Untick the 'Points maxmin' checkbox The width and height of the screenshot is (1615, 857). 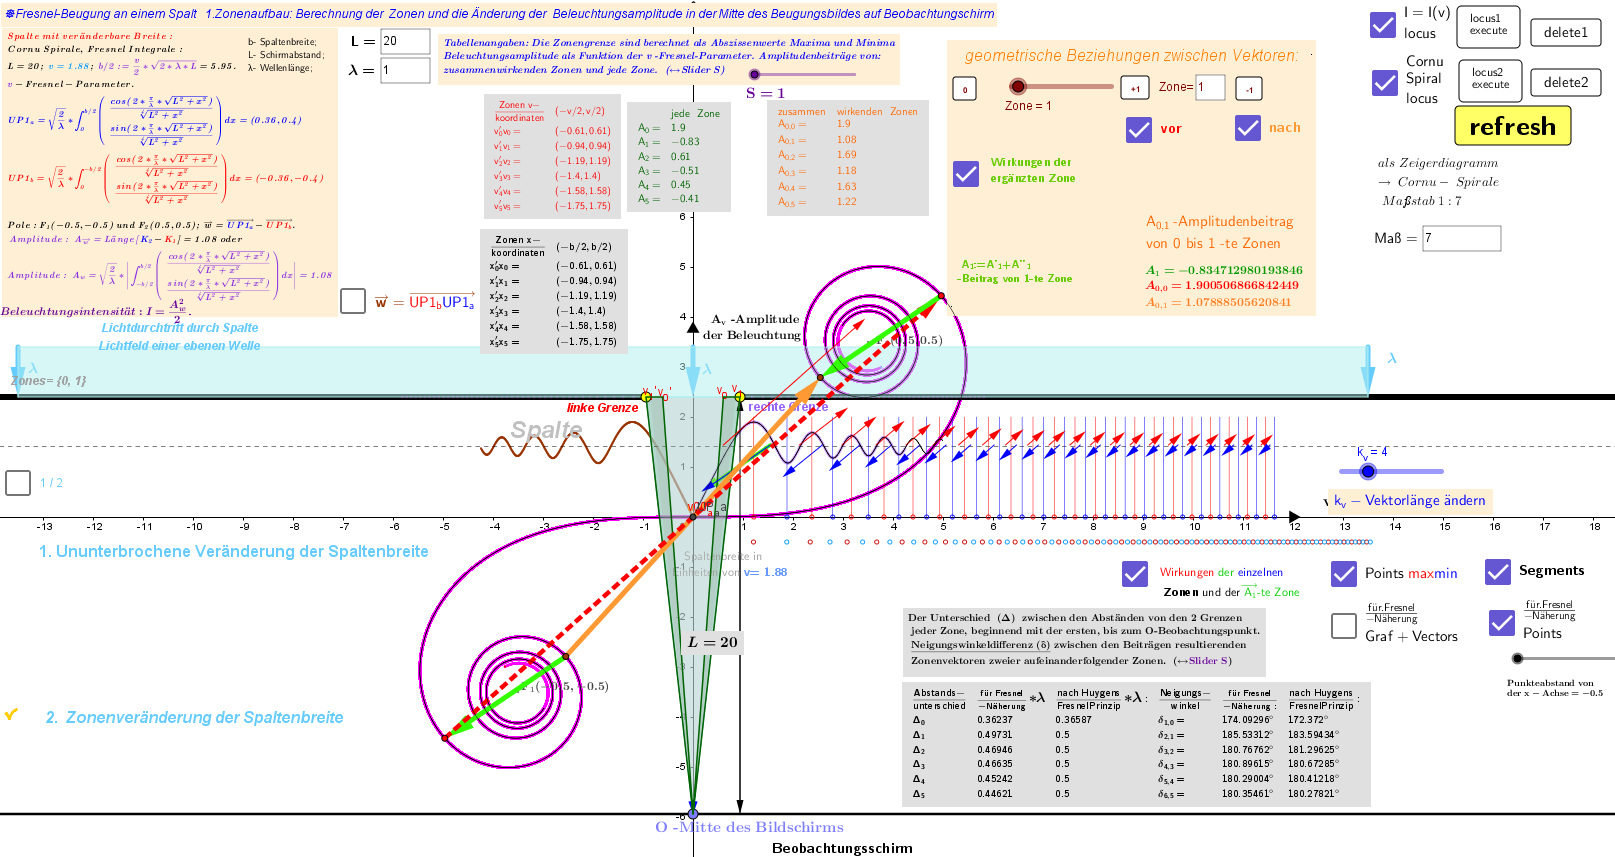click(1344, 573)
